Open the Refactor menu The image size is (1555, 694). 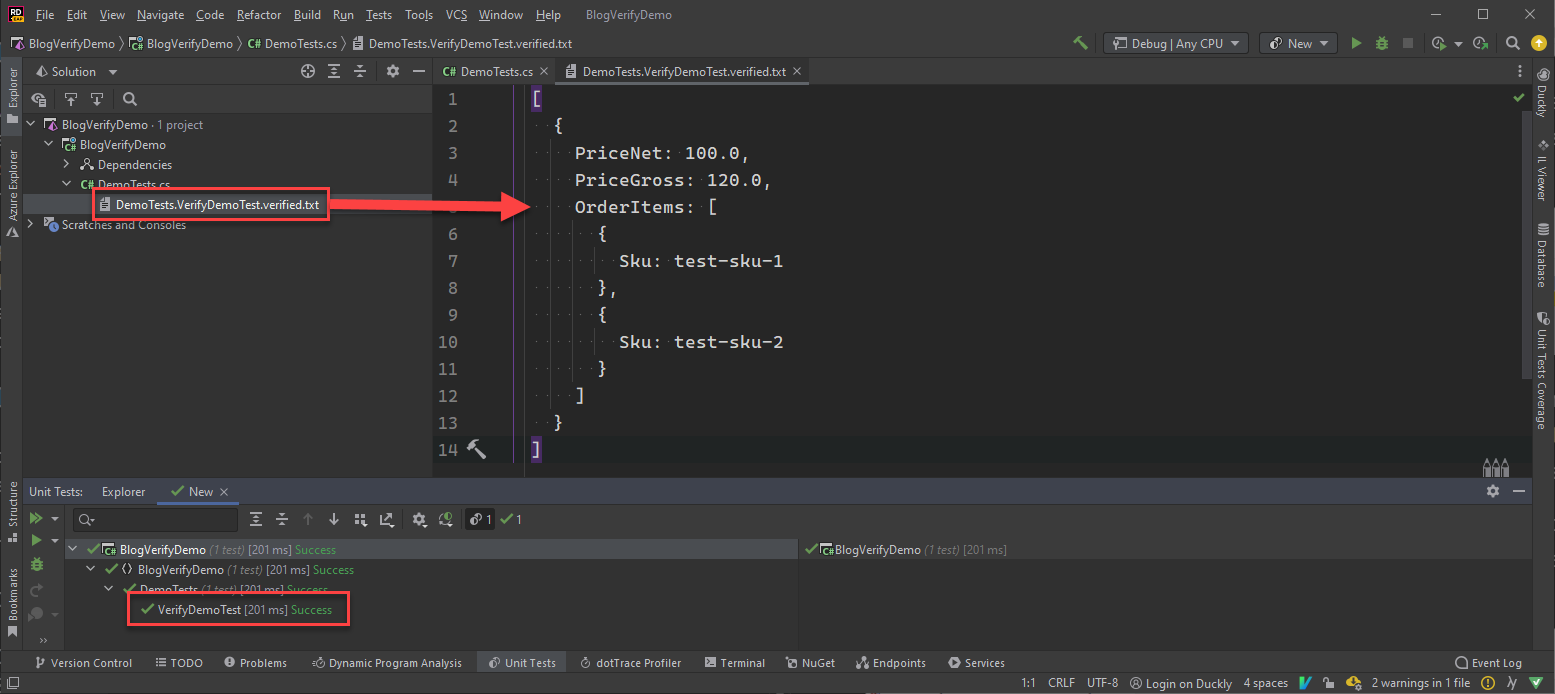click(258, 15)
